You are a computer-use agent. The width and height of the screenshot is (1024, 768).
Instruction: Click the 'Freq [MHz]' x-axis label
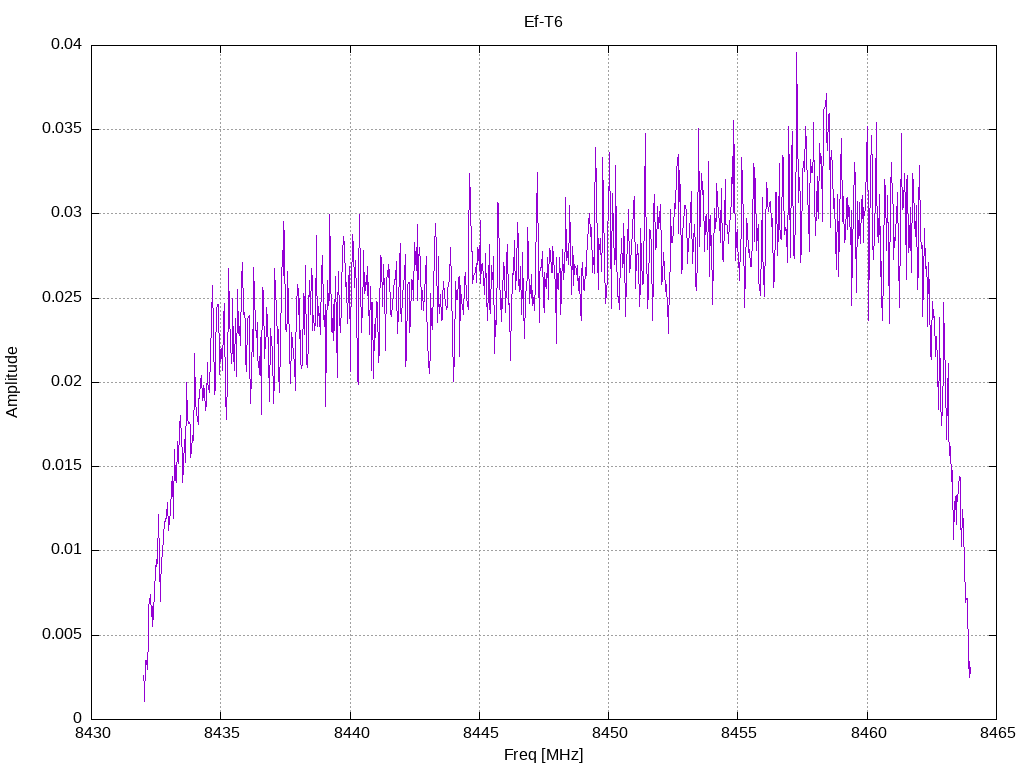543,755
